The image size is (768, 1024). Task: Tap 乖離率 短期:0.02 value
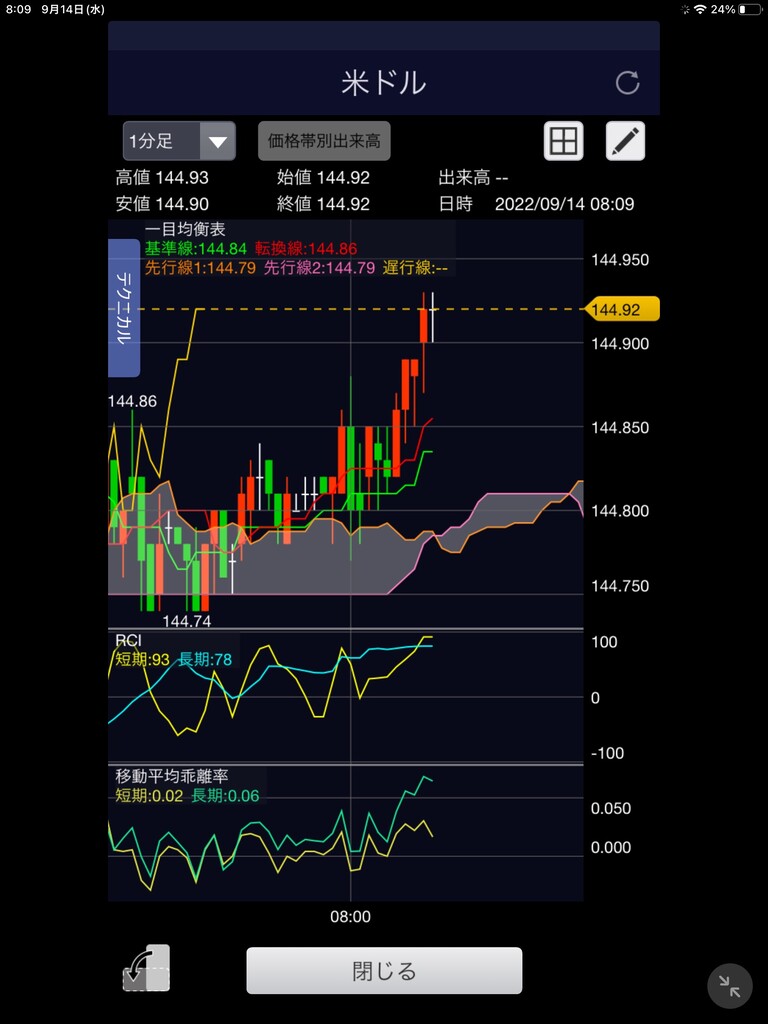149,796
